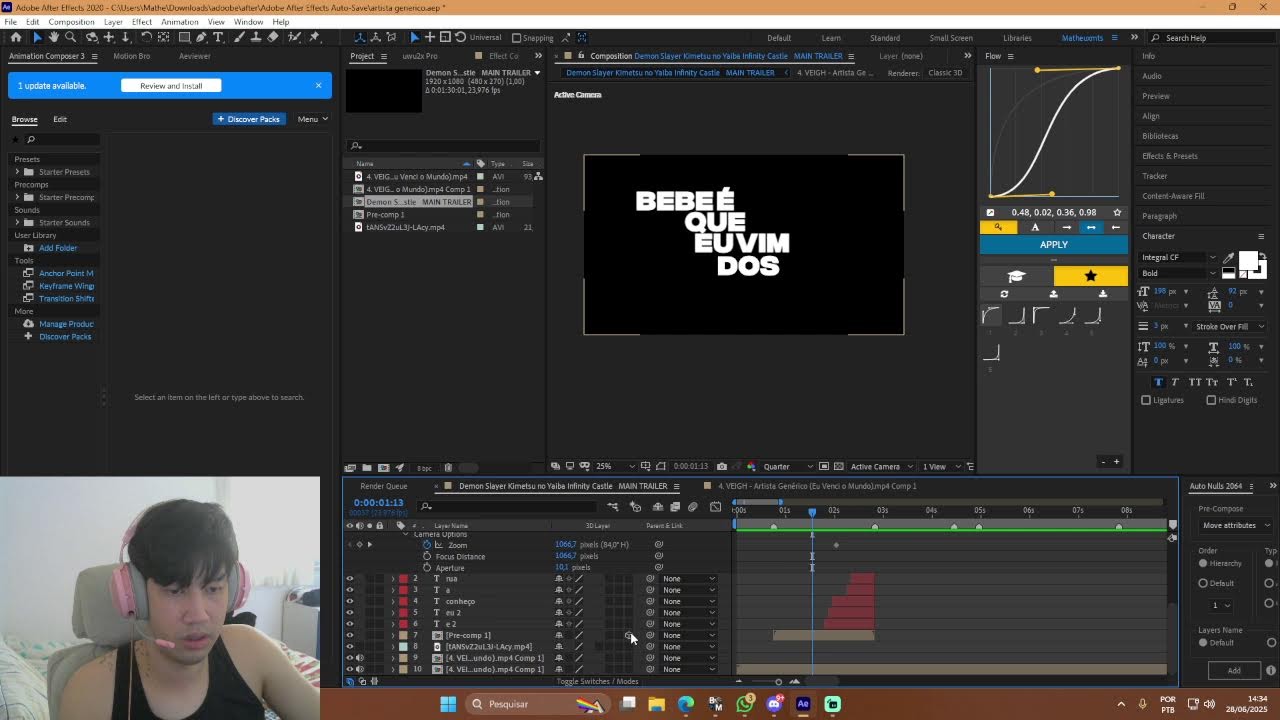Open the Bold font style dropdown
Image resolution: width=1280 pixels, height=720 pixels.
pos(1180,273)
